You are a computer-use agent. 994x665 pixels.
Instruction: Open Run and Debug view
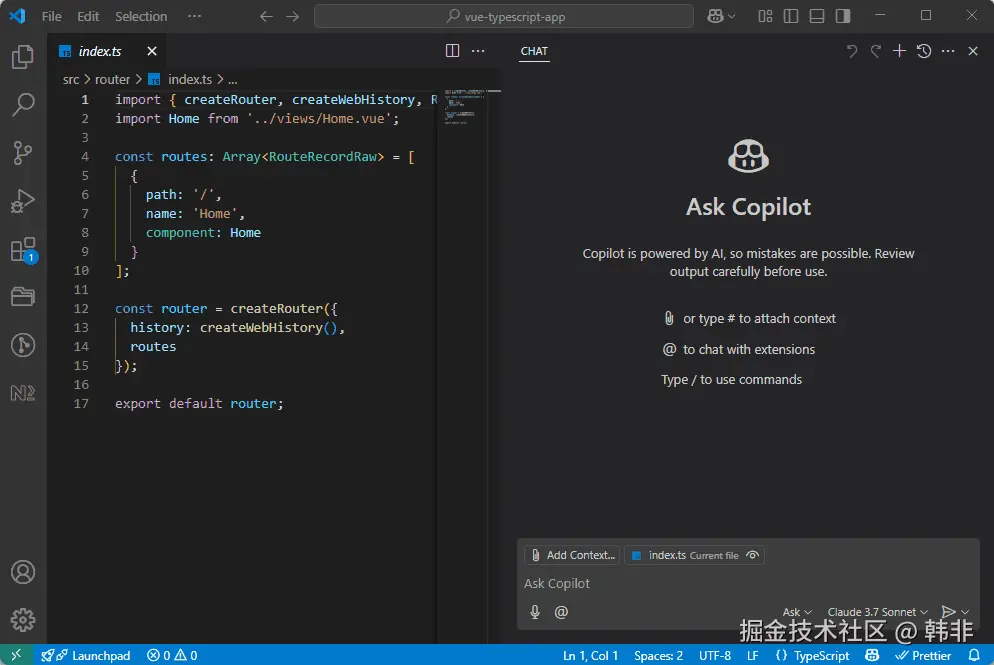point(22,201)
